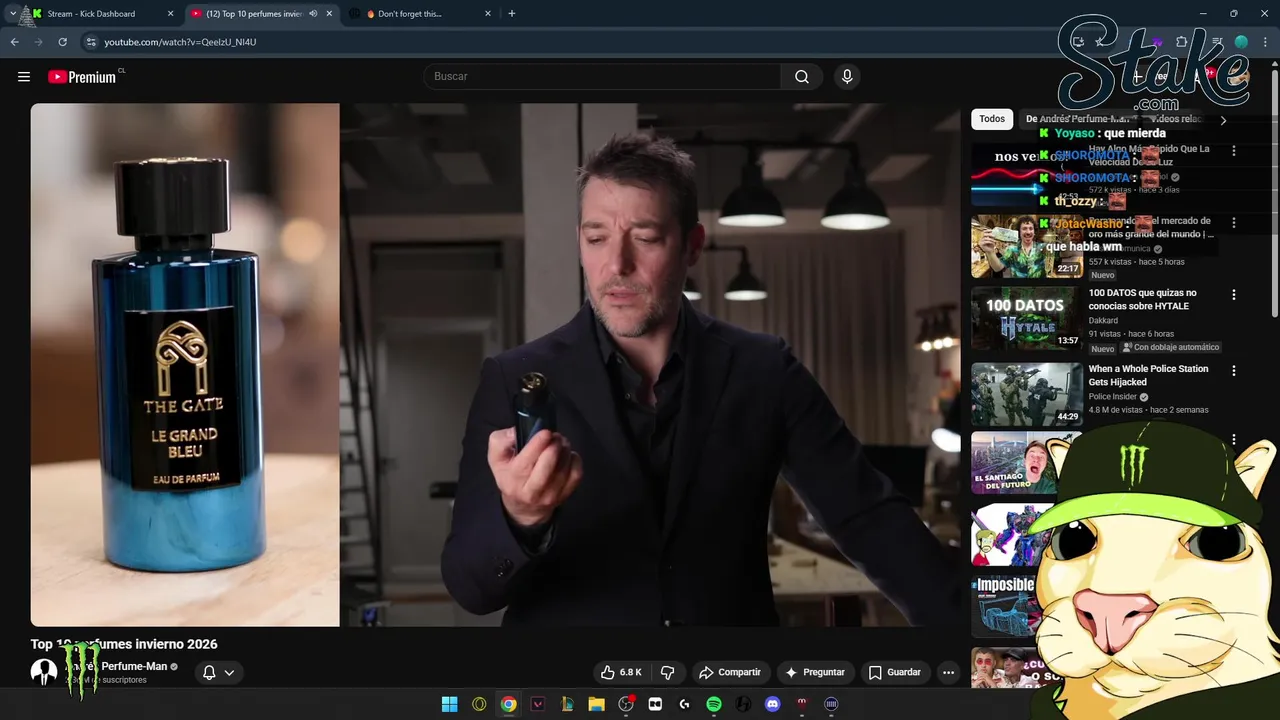Open Google Chrome from the taskbar
Screen dimensions: 1280x720
click(x=508, y=704)
